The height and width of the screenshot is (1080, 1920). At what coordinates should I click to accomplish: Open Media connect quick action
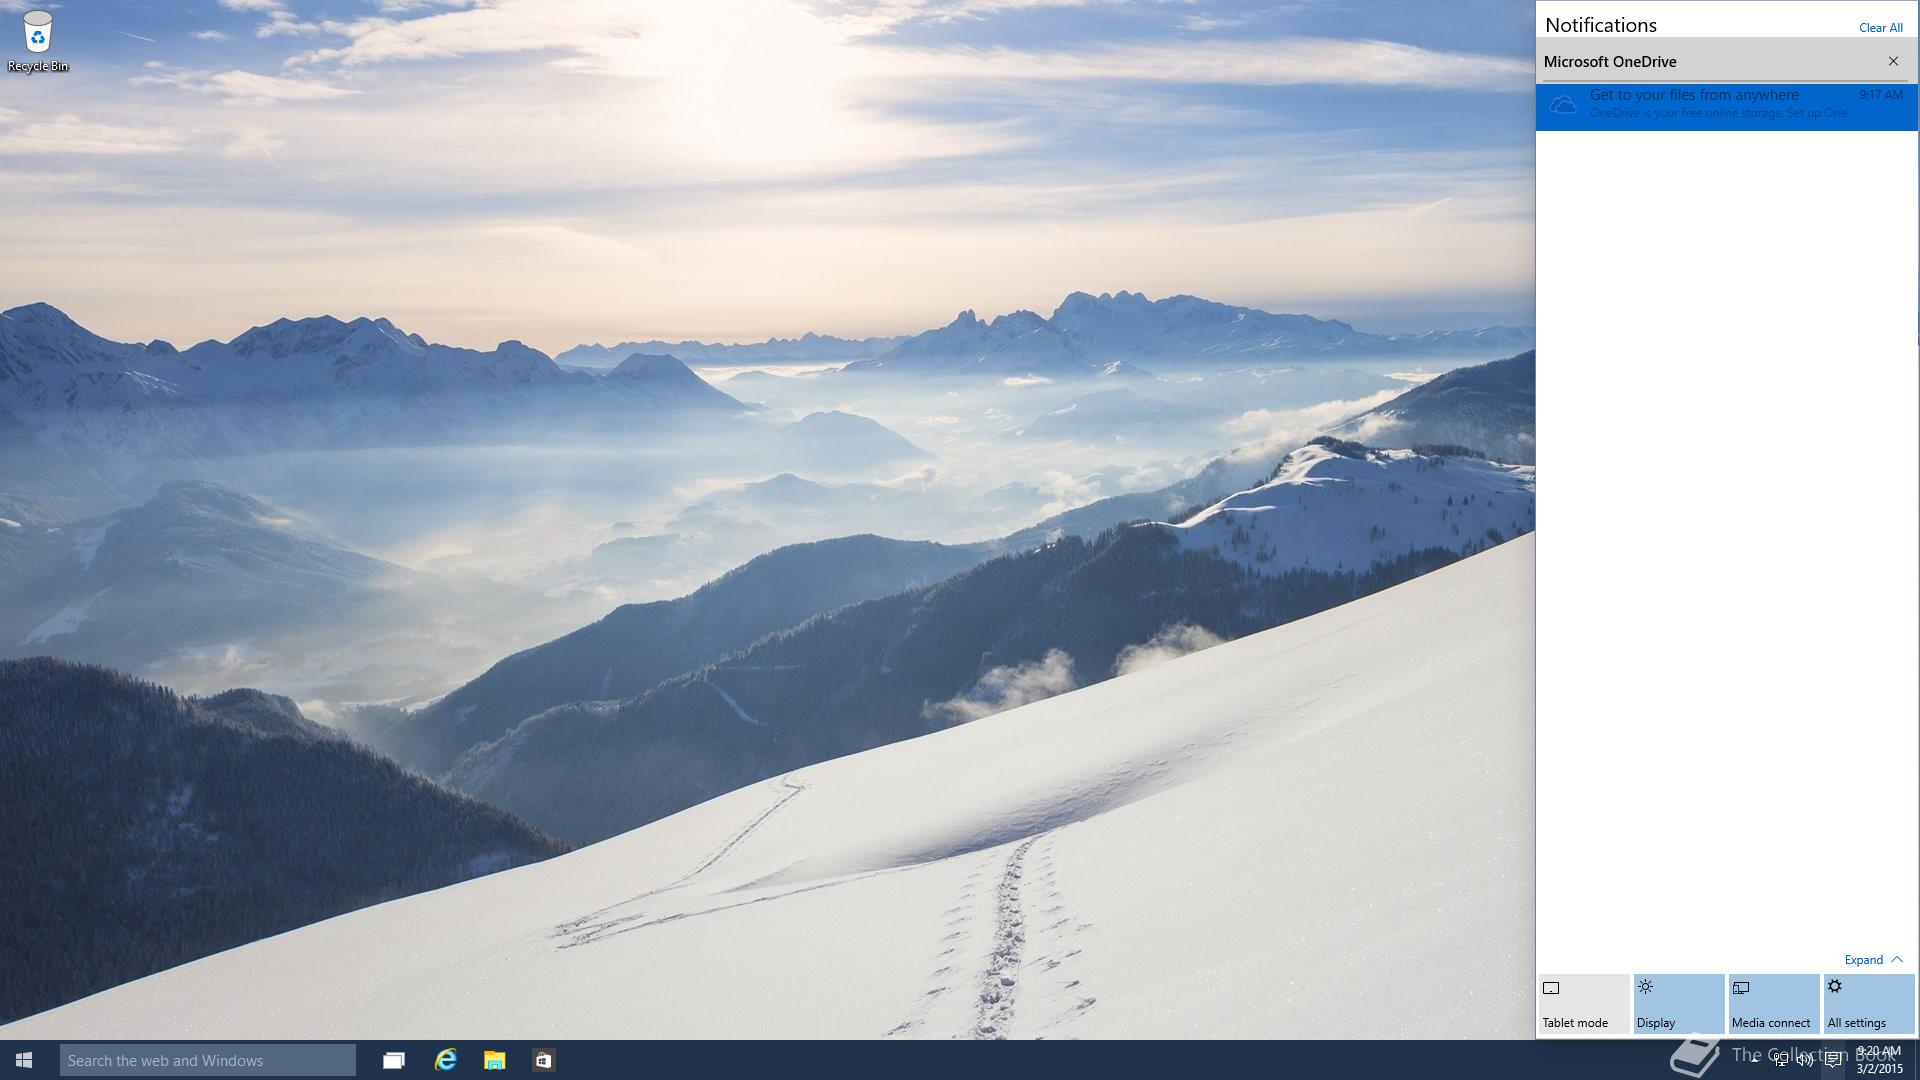1774,1004
